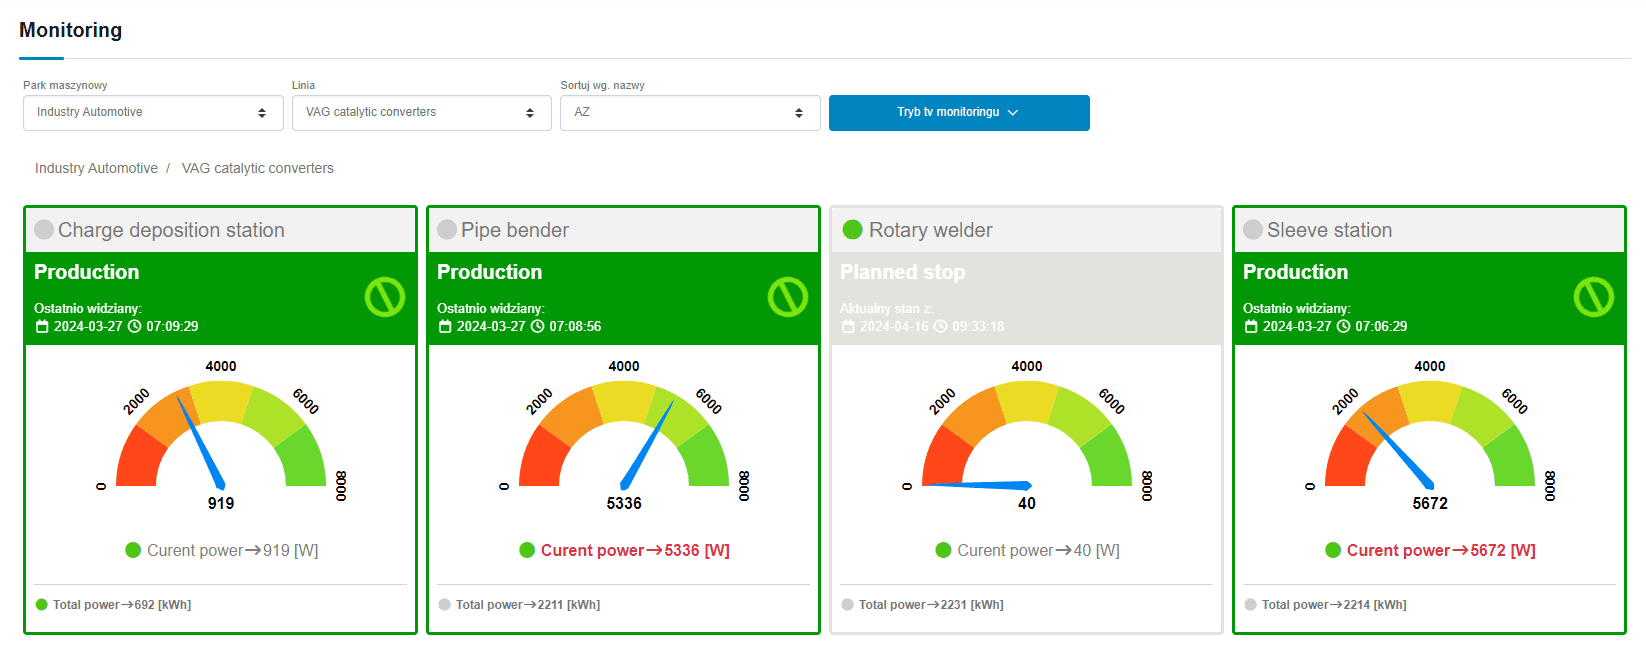Click Production status on Pipe bender
This screenshot has width=1646, height=654.
point(490,272)
